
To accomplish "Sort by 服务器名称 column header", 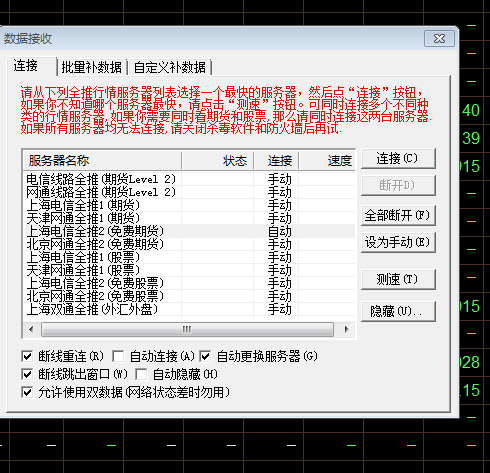I will 102,161.
